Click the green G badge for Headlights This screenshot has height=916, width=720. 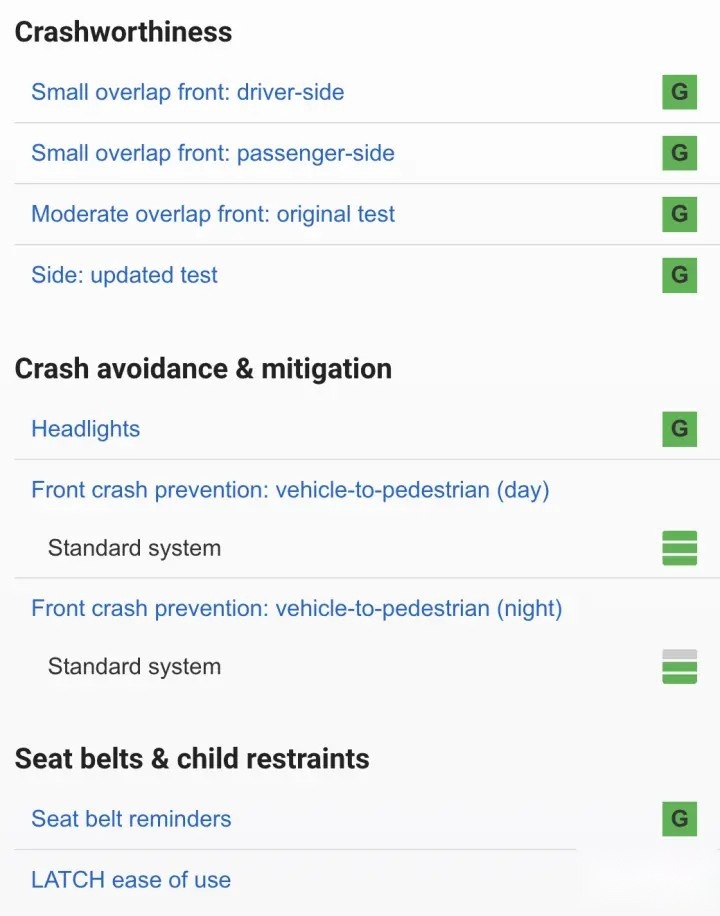click(679, 429)
